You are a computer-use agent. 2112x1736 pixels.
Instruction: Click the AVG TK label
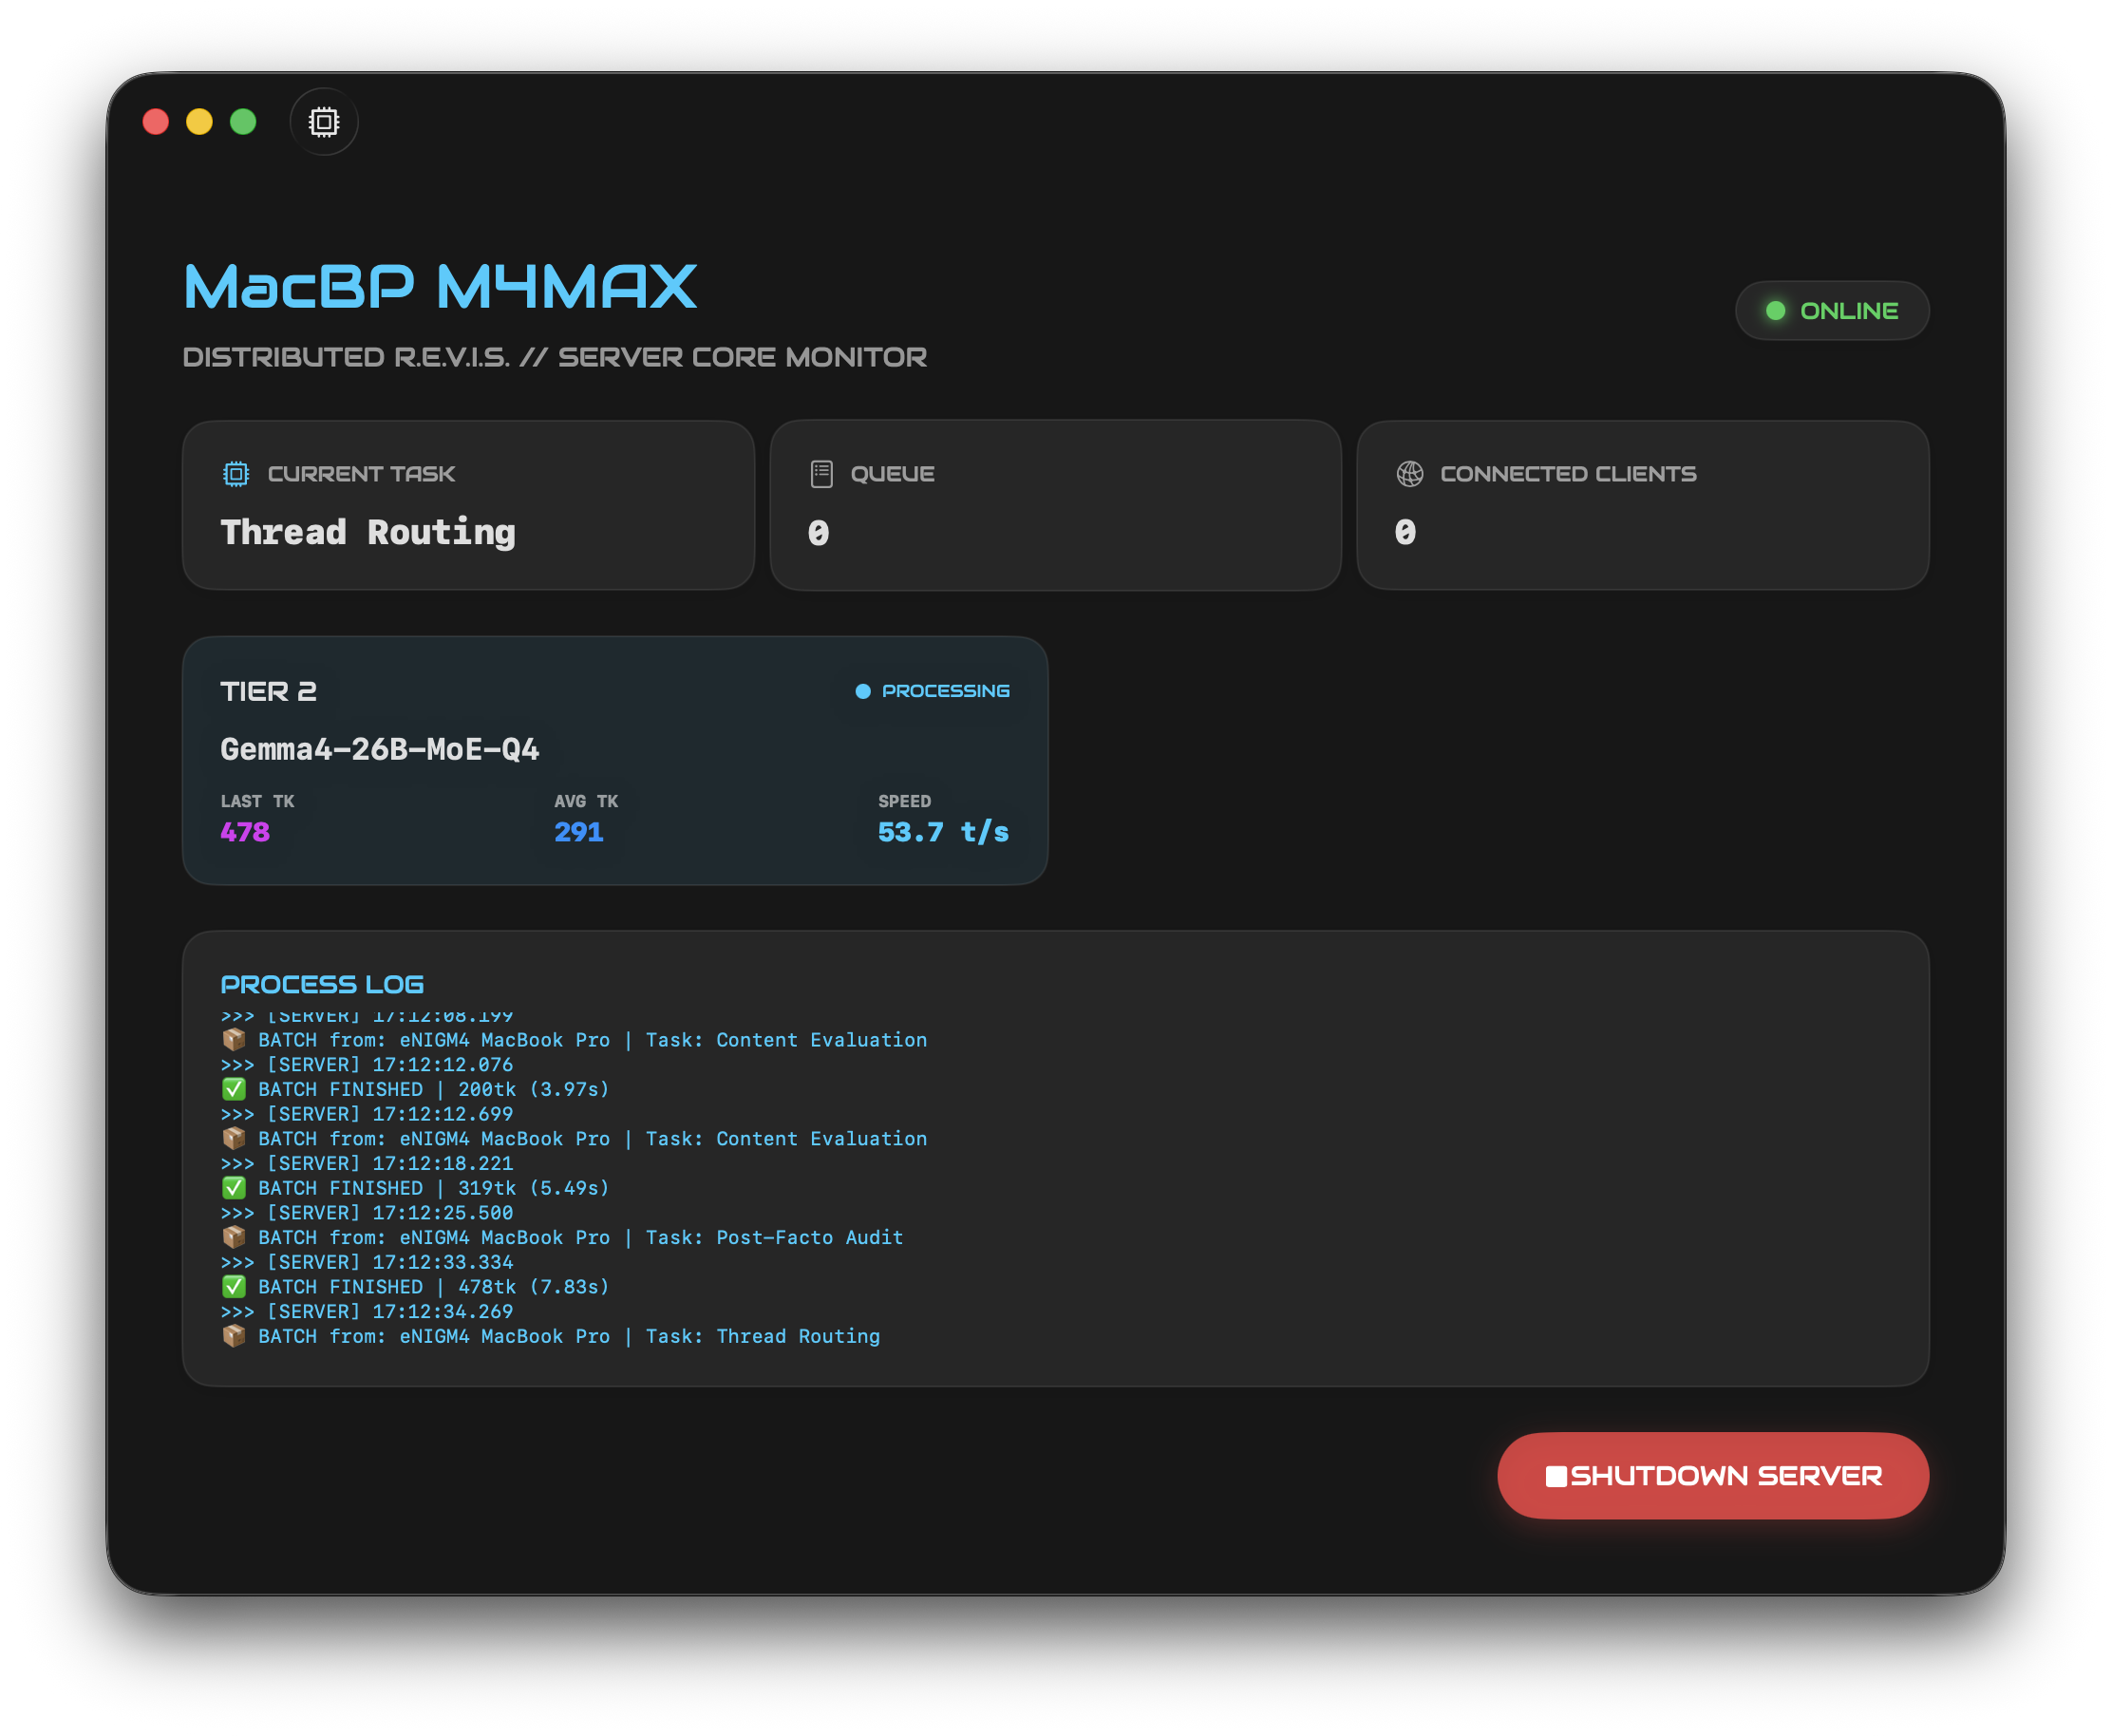pyautogui.click(x=586, y=801)
